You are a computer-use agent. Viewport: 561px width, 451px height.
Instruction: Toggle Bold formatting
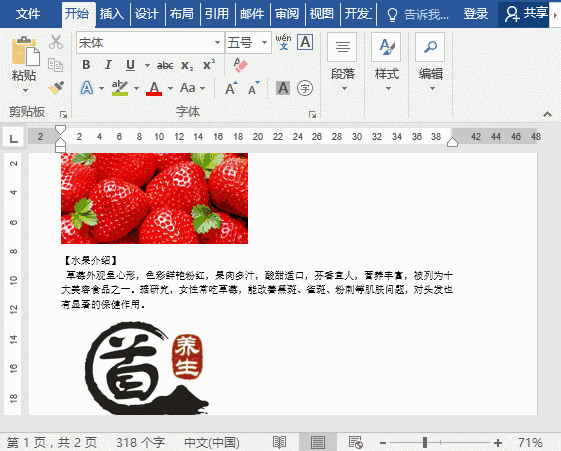[x=86, y=65]
